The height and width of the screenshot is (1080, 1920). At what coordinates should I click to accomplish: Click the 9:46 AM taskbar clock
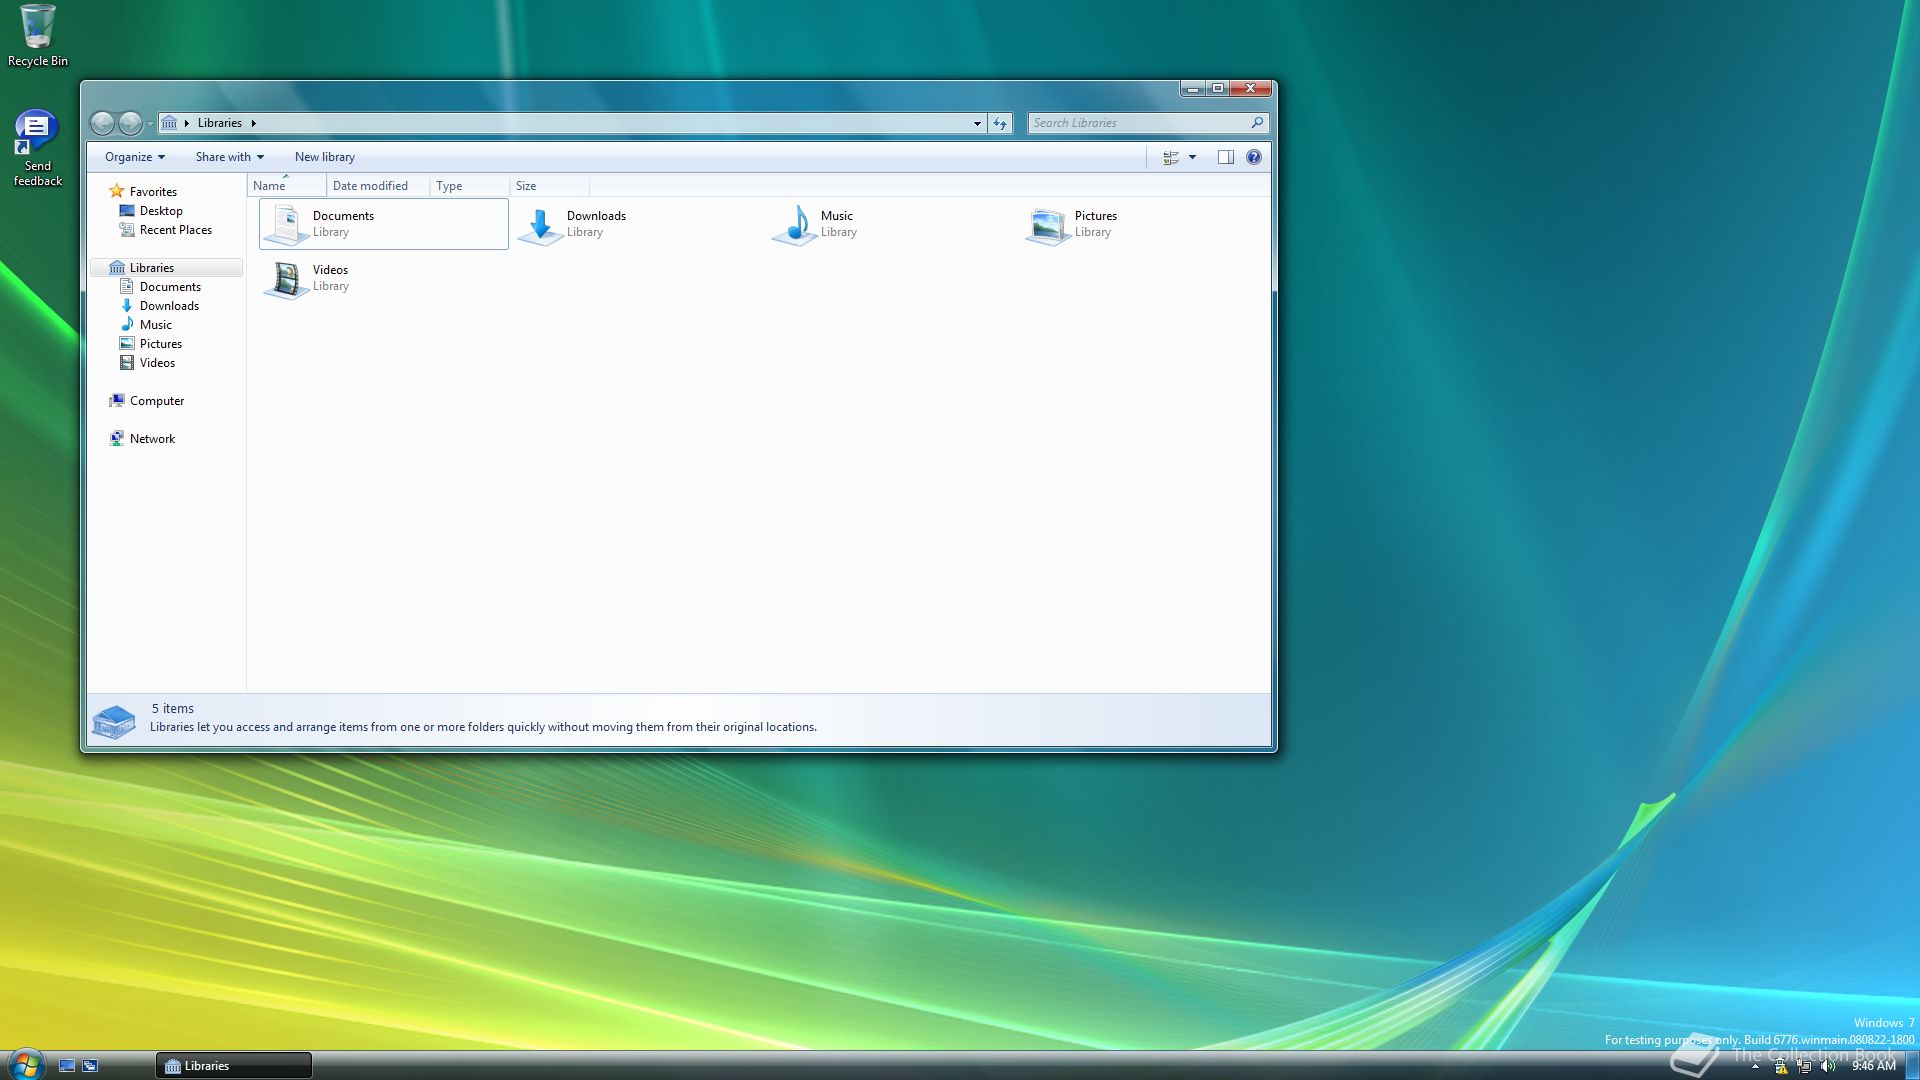tap(1873, 1067)
